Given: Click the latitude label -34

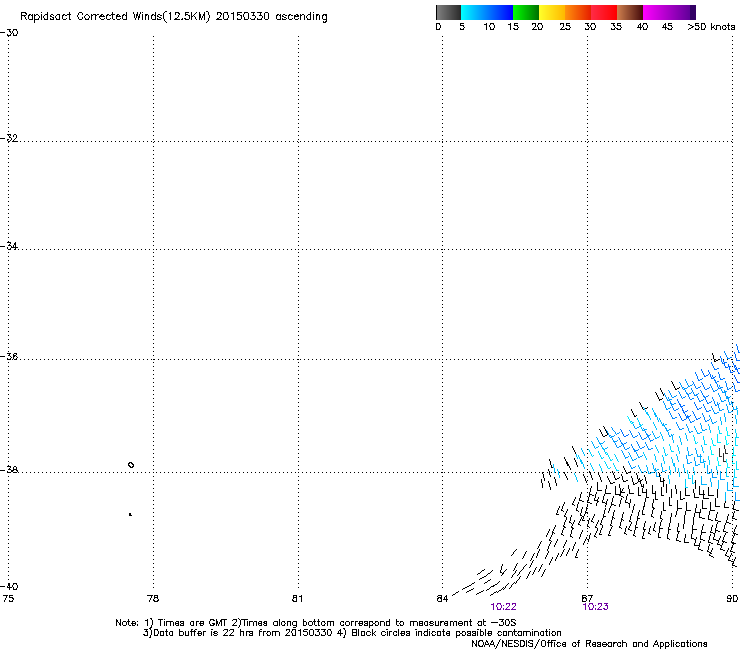Looking at the screenshot, I should point(9,246).
